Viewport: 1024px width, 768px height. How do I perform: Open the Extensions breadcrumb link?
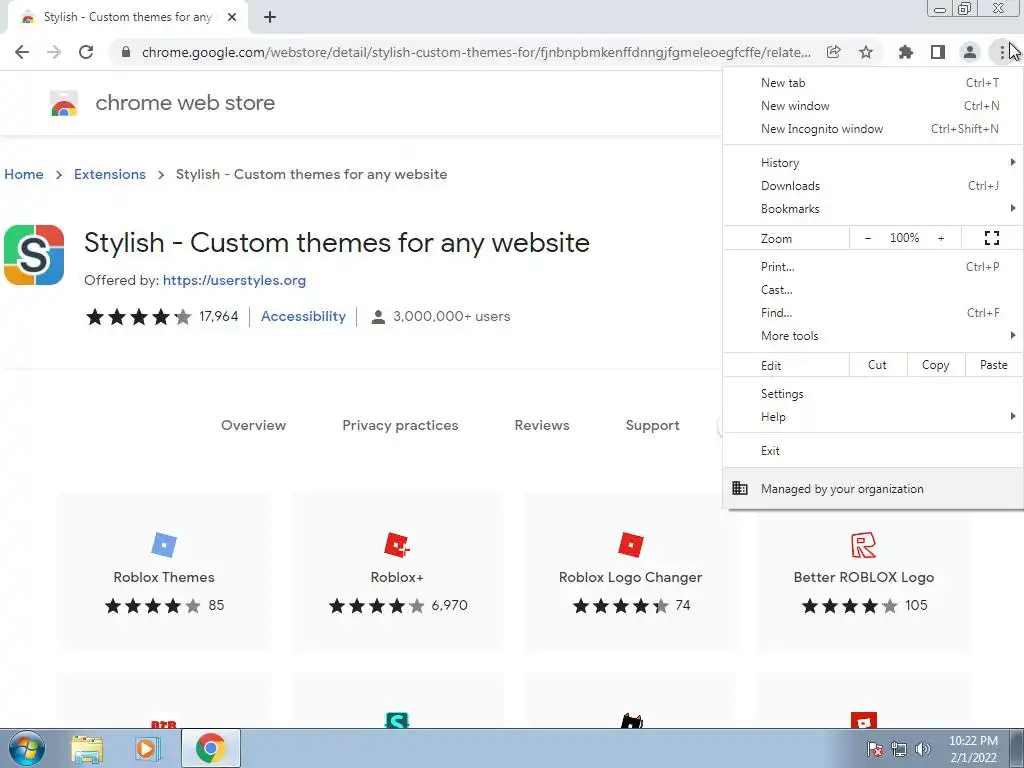pos(110,174)
